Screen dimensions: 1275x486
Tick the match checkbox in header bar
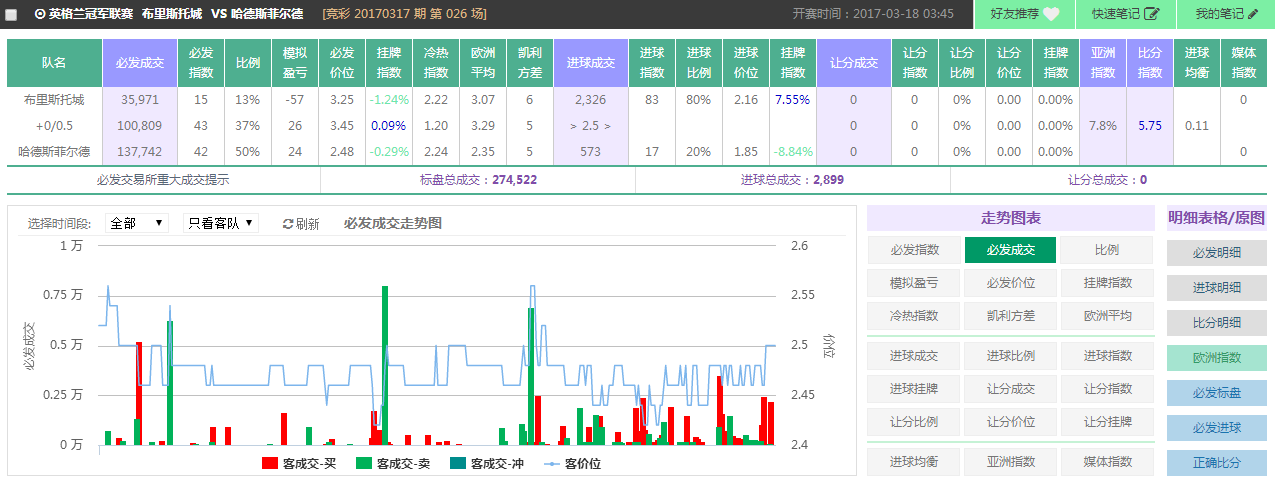11,15
